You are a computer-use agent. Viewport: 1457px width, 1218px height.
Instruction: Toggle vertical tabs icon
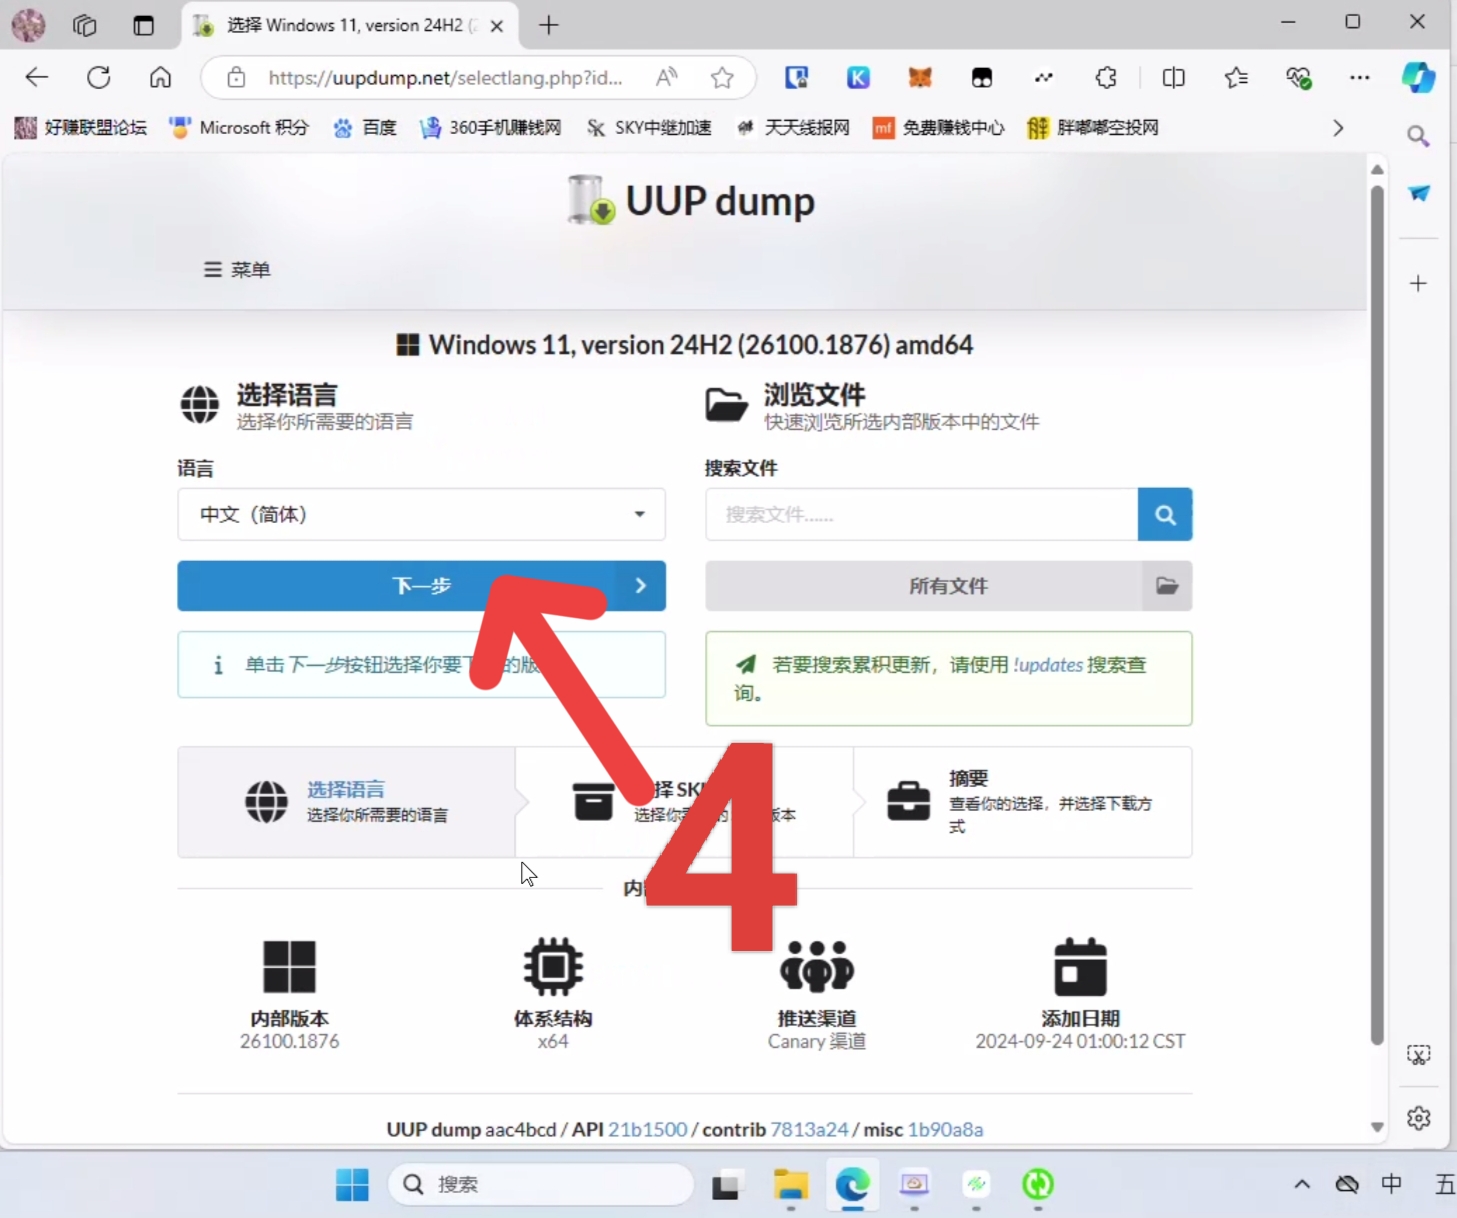pos(143,25)
